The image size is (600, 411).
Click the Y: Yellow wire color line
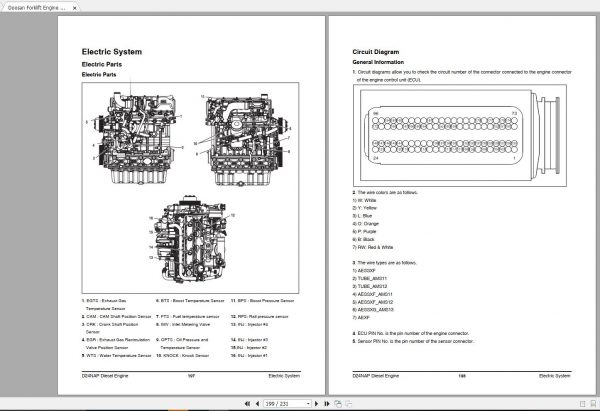(365, 208)
